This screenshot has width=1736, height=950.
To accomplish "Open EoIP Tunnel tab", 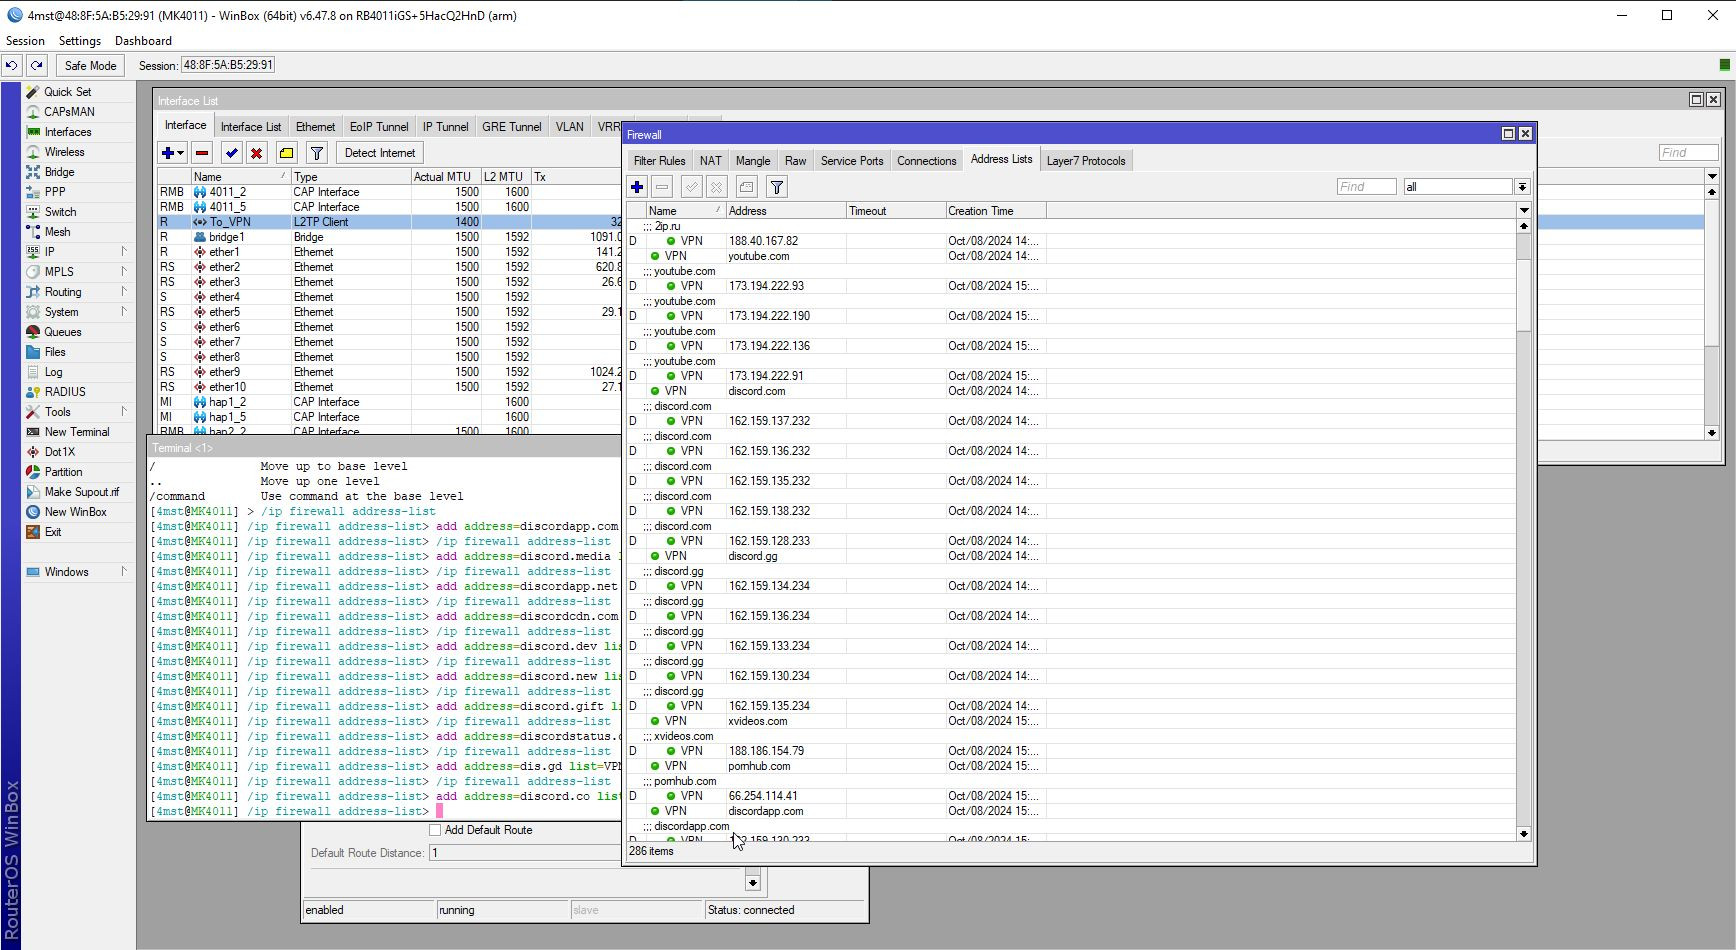I will point(379,127).
